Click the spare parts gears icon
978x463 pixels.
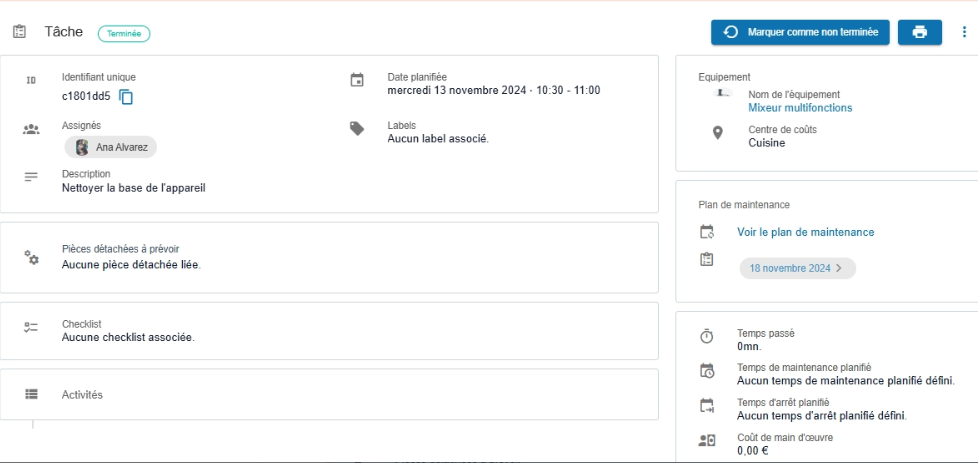point(32,257)
